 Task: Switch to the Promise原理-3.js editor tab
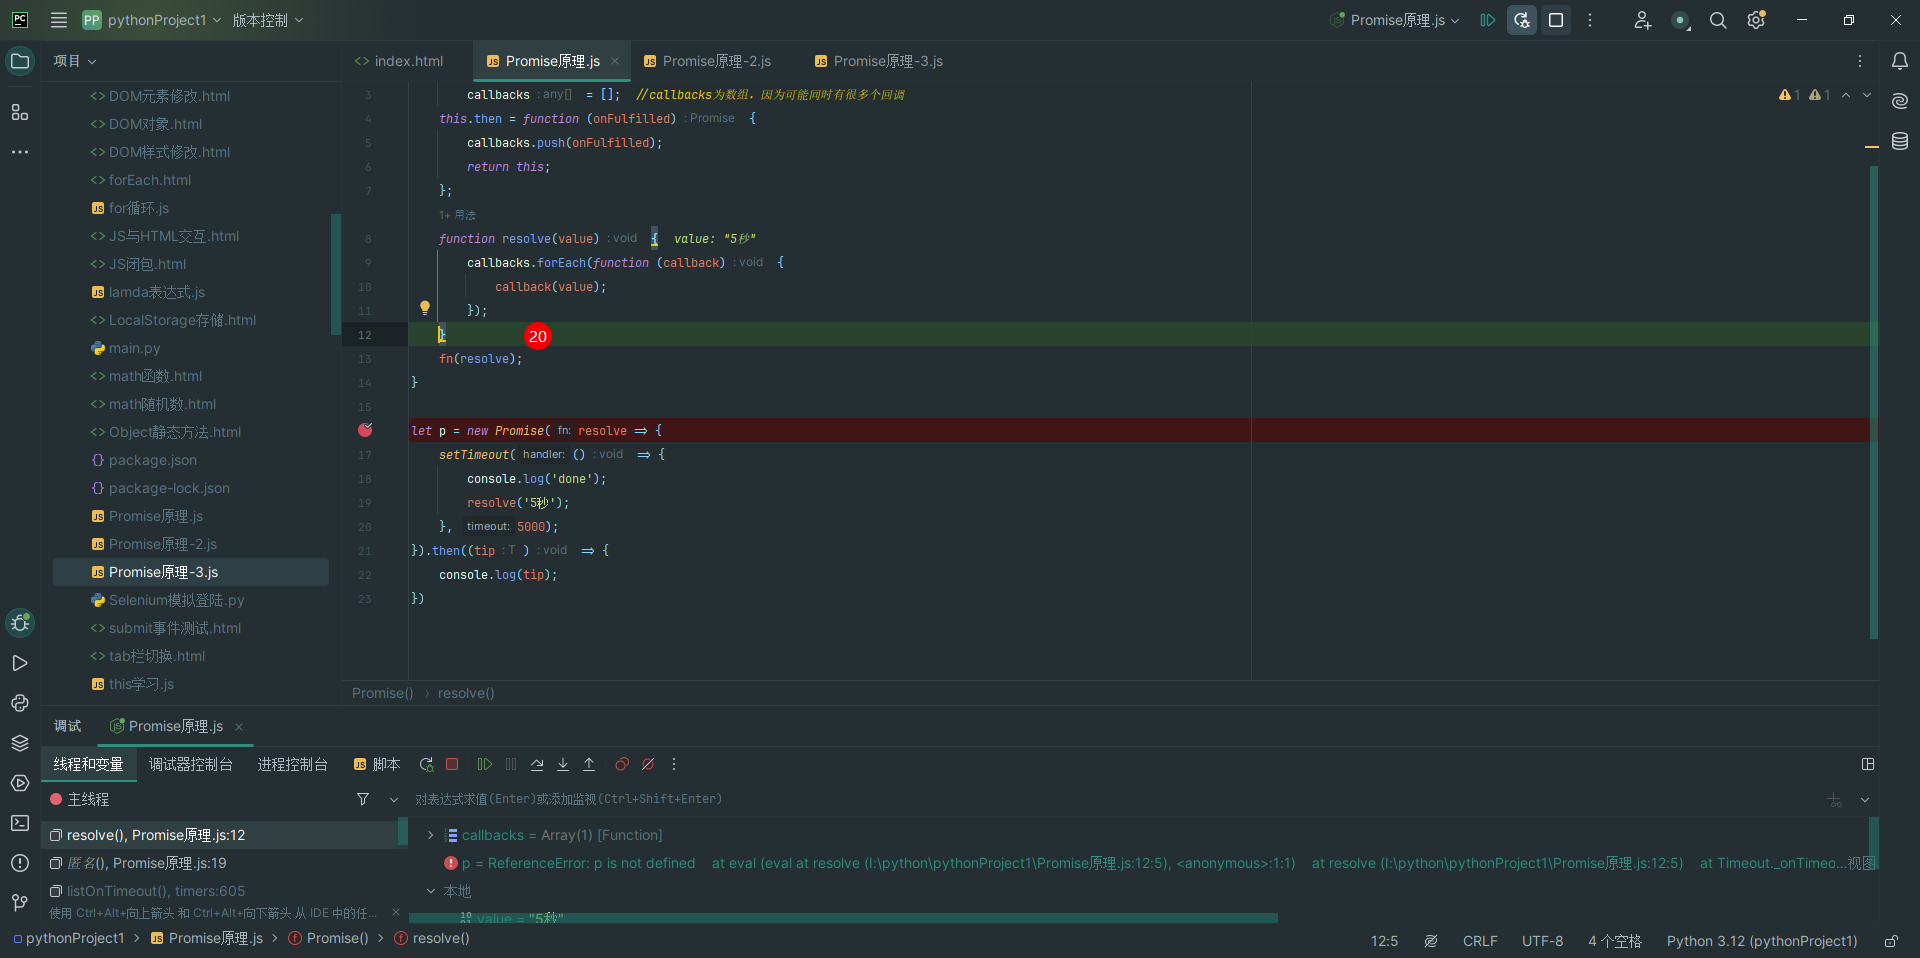point(879,61)
